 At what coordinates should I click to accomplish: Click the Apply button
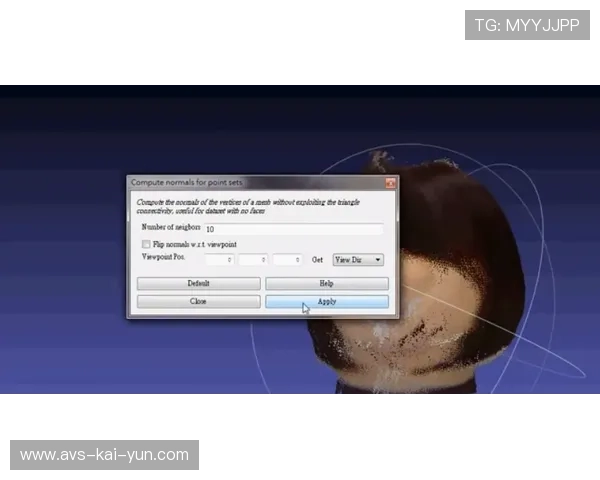[327, 301]
